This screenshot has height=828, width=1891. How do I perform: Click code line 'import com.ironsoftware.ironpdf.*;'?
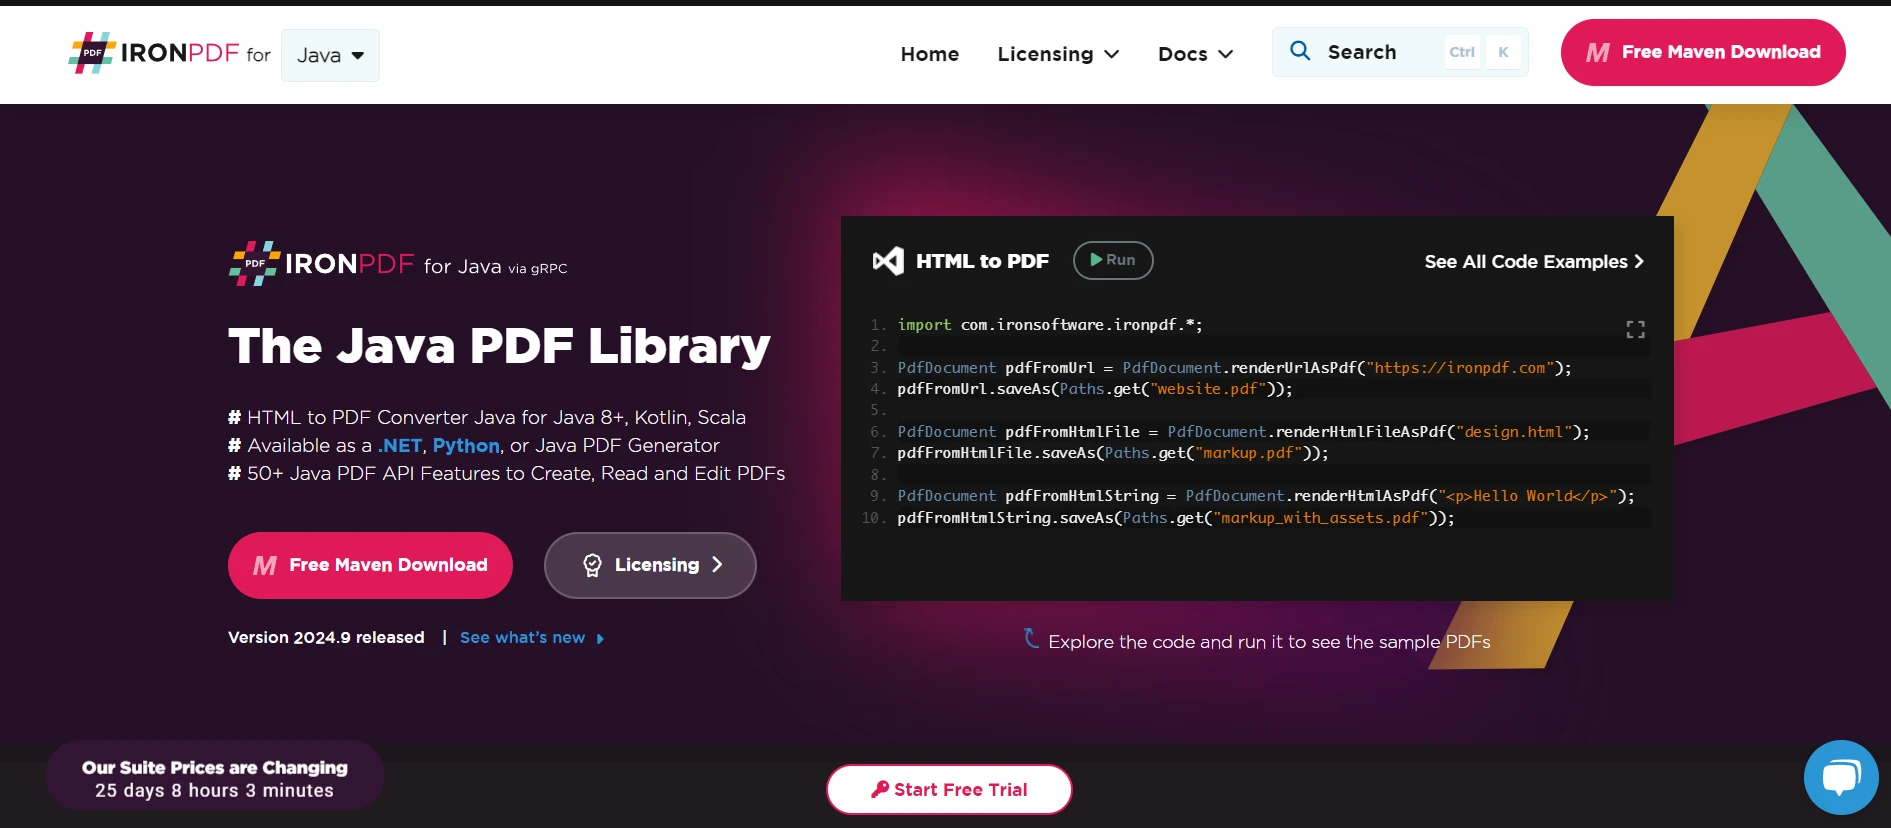pyautogui.click(x=1050, y=325)
